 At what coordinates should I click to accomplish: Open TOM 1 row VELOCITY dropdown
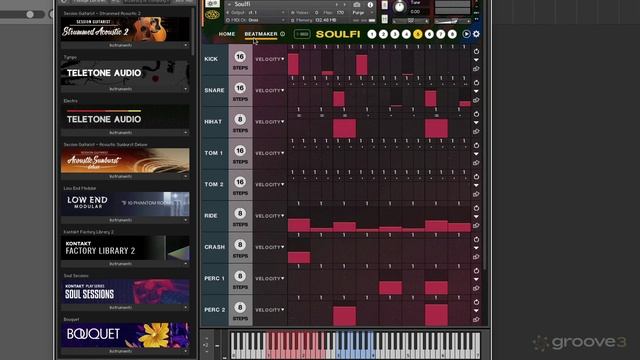pyautogui.click(x=270, y=153)
